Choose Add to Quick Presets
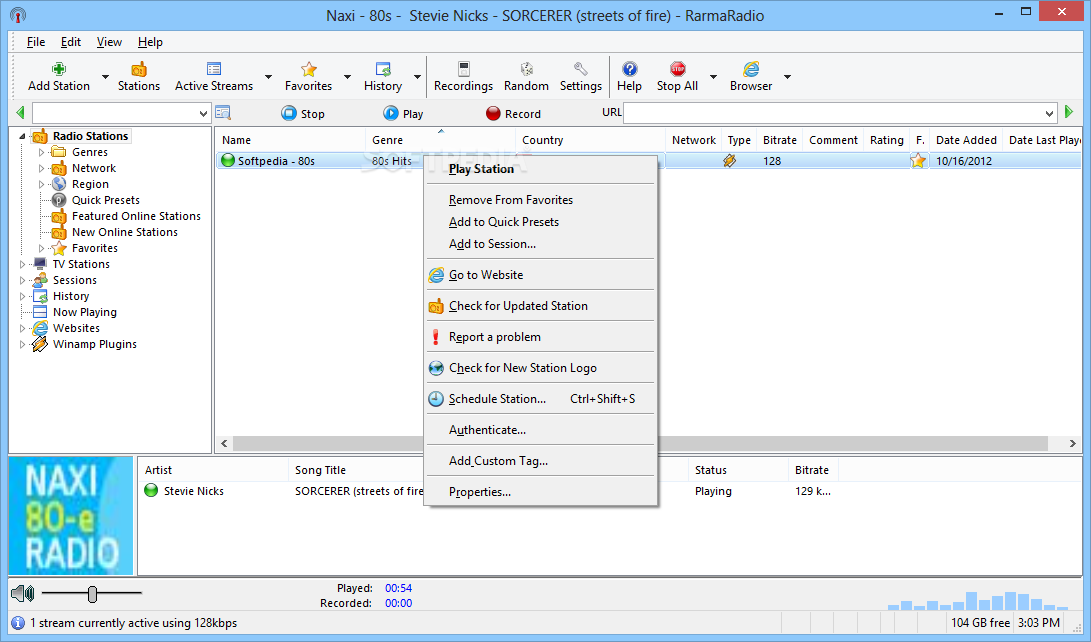 (541, 222)
